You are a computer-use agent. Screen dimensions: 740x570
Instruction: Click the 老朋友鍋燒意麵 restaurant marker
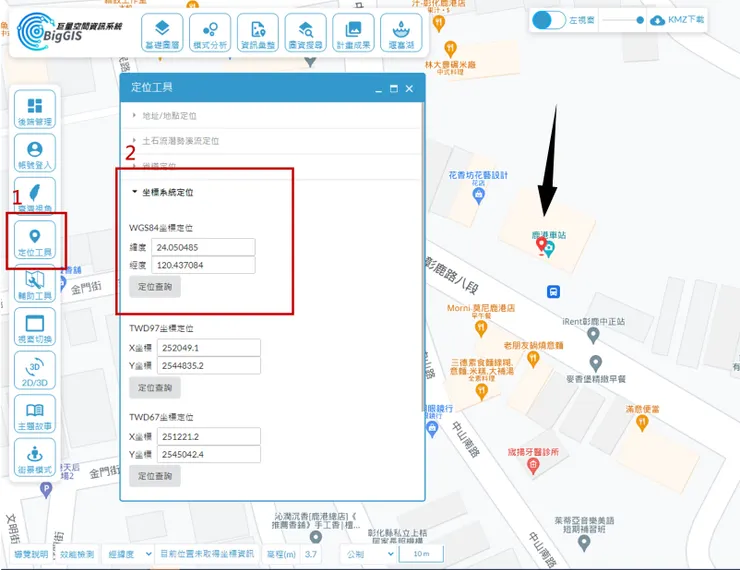pyautogui.click(x=533, y=360)
